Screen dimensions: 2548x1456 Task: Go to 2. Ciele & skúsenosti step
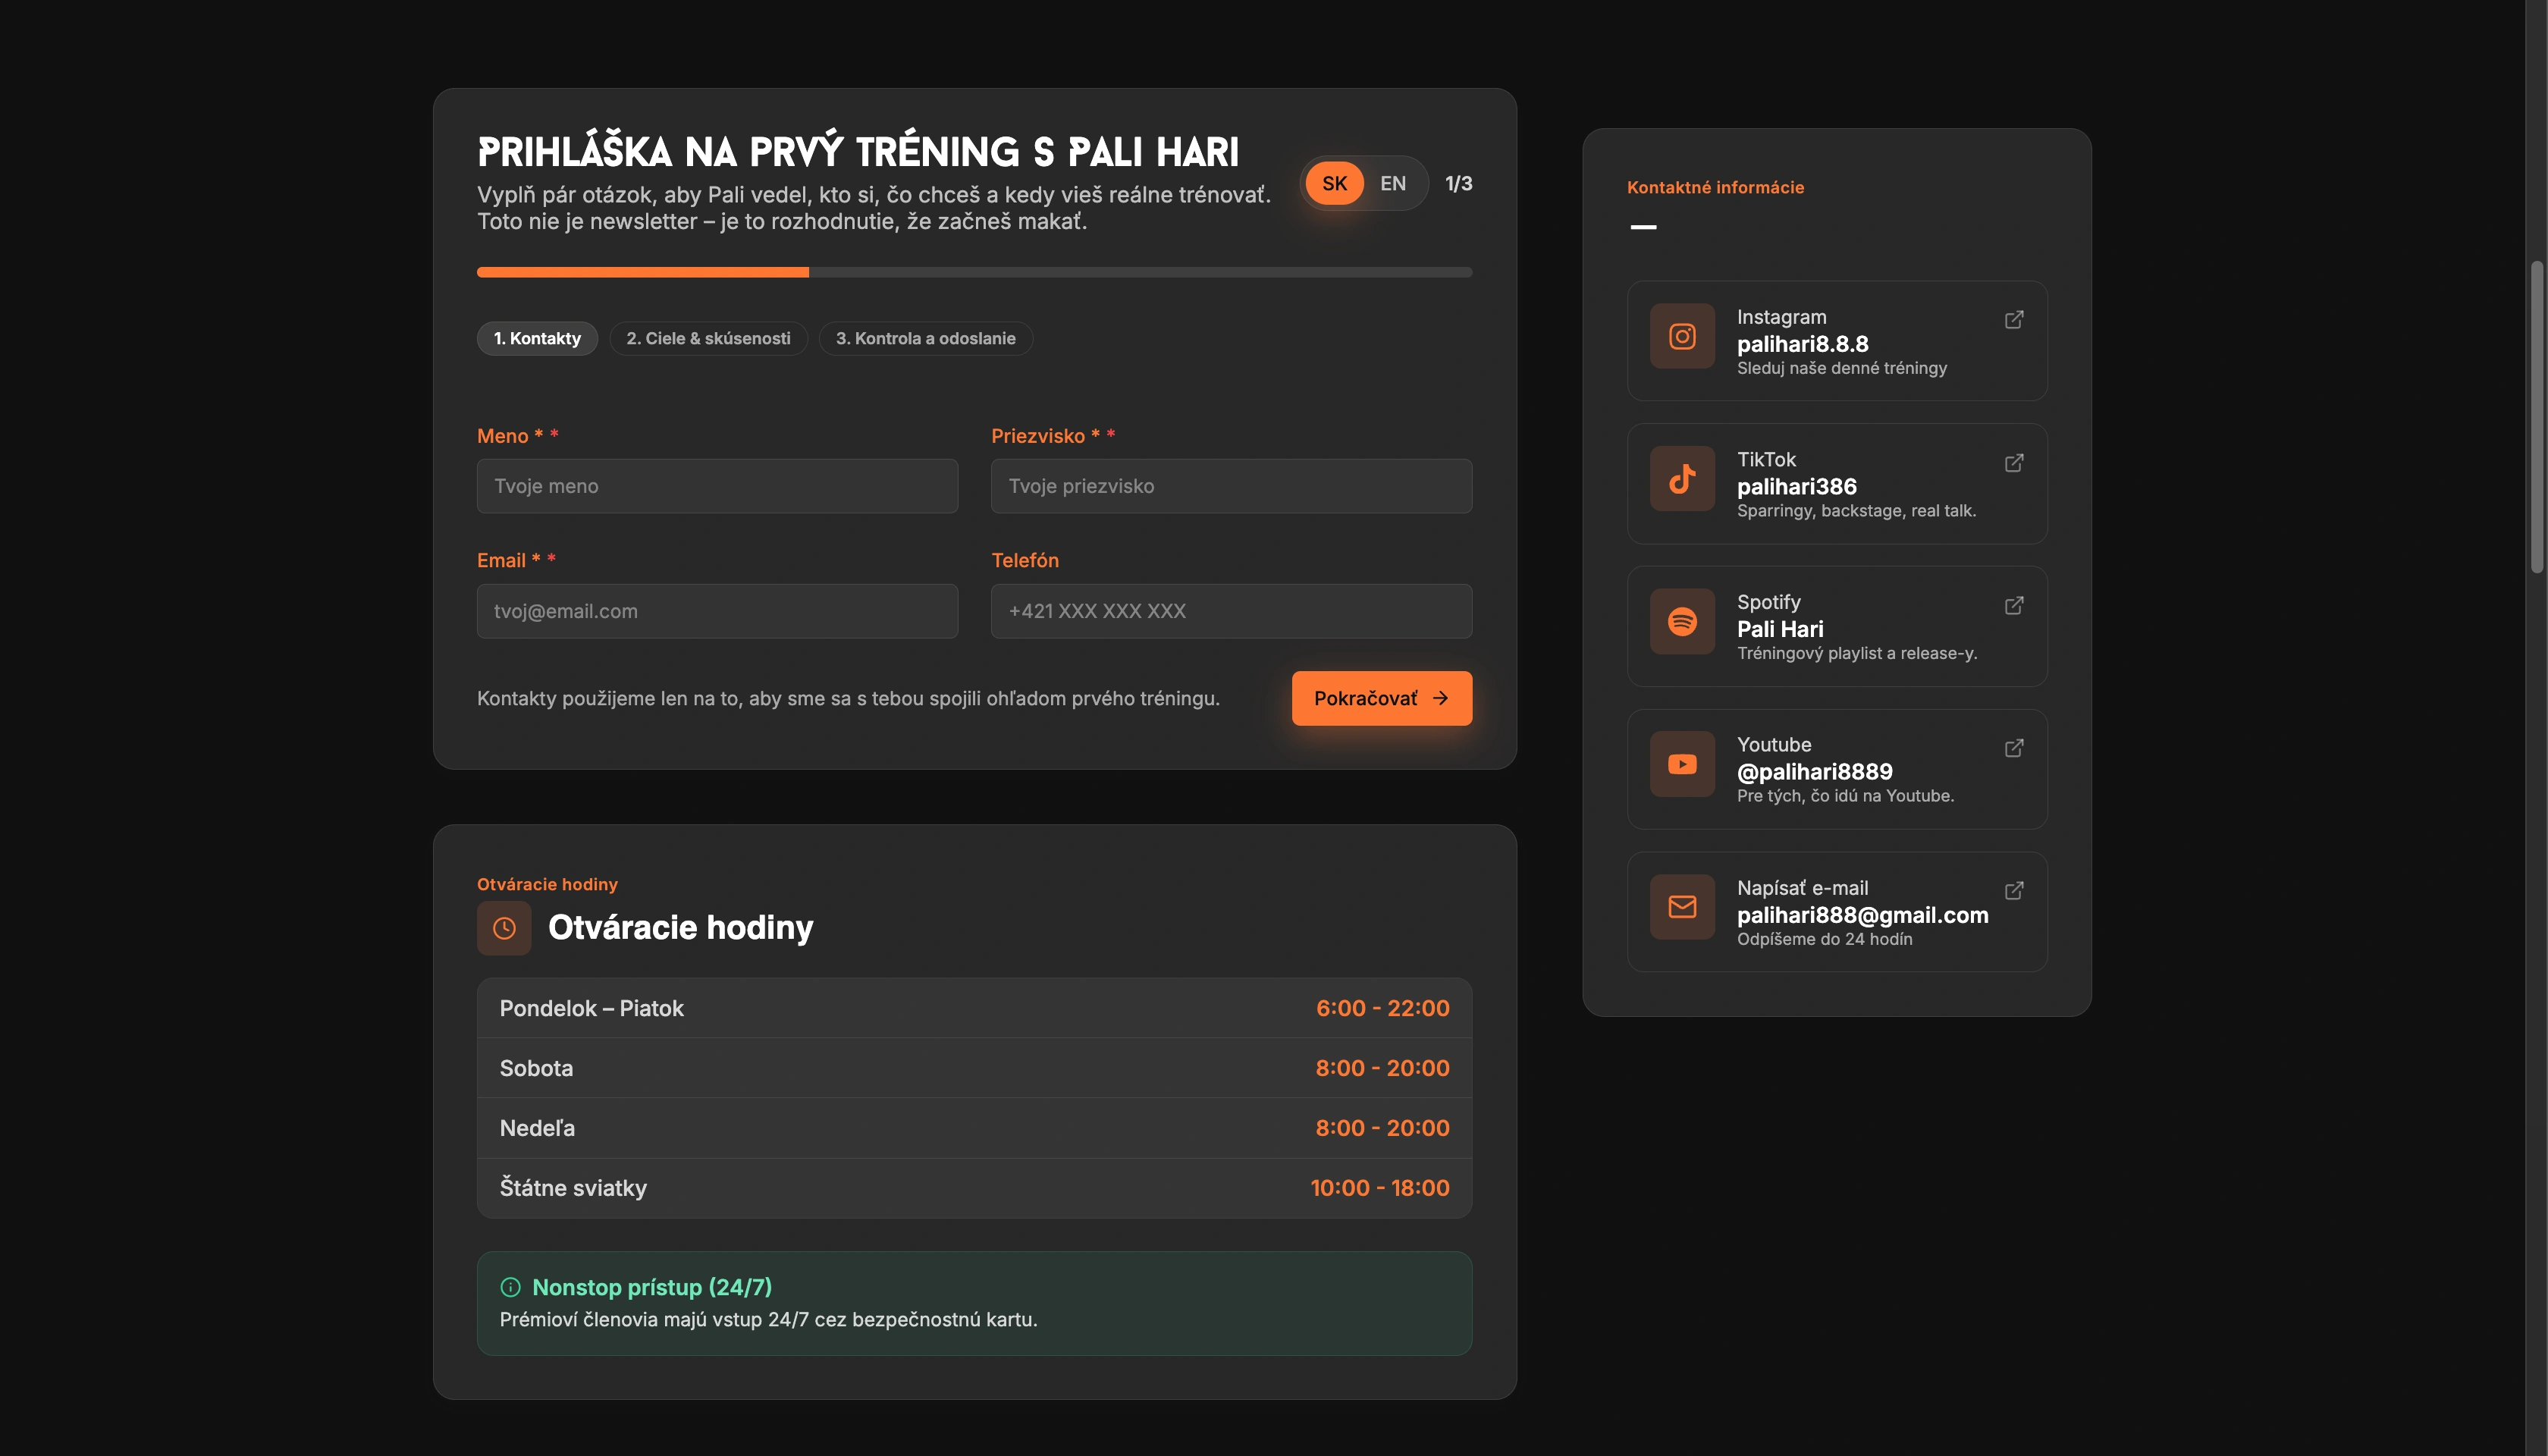tap(708, 338)
